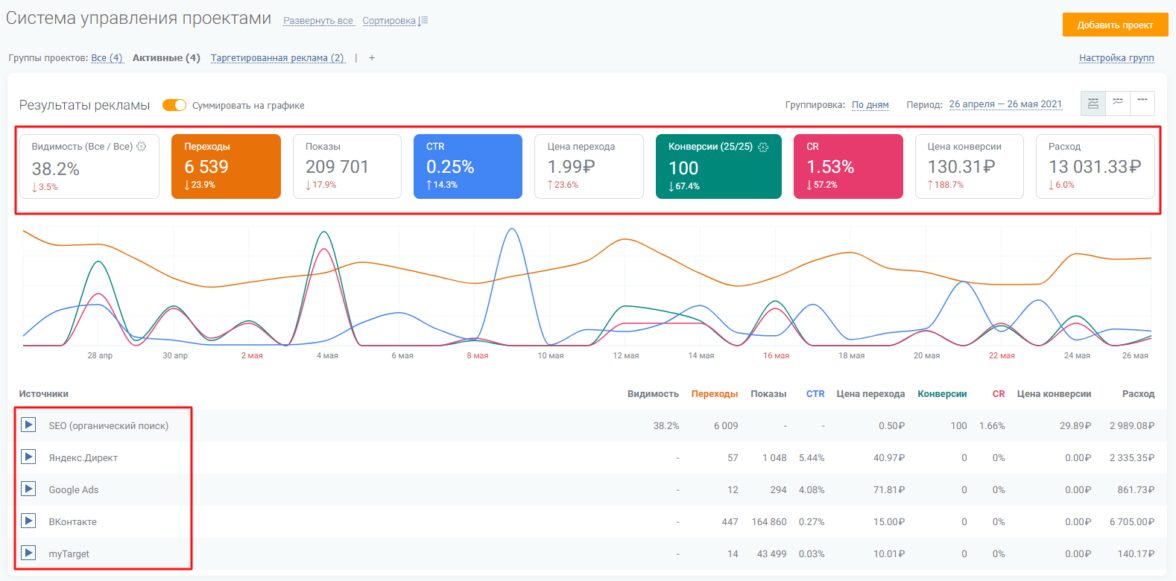Switch to the first chart layout view icon
Image resolution: width=1176 pixels, height=581 pixels.
coord(1092,103)
